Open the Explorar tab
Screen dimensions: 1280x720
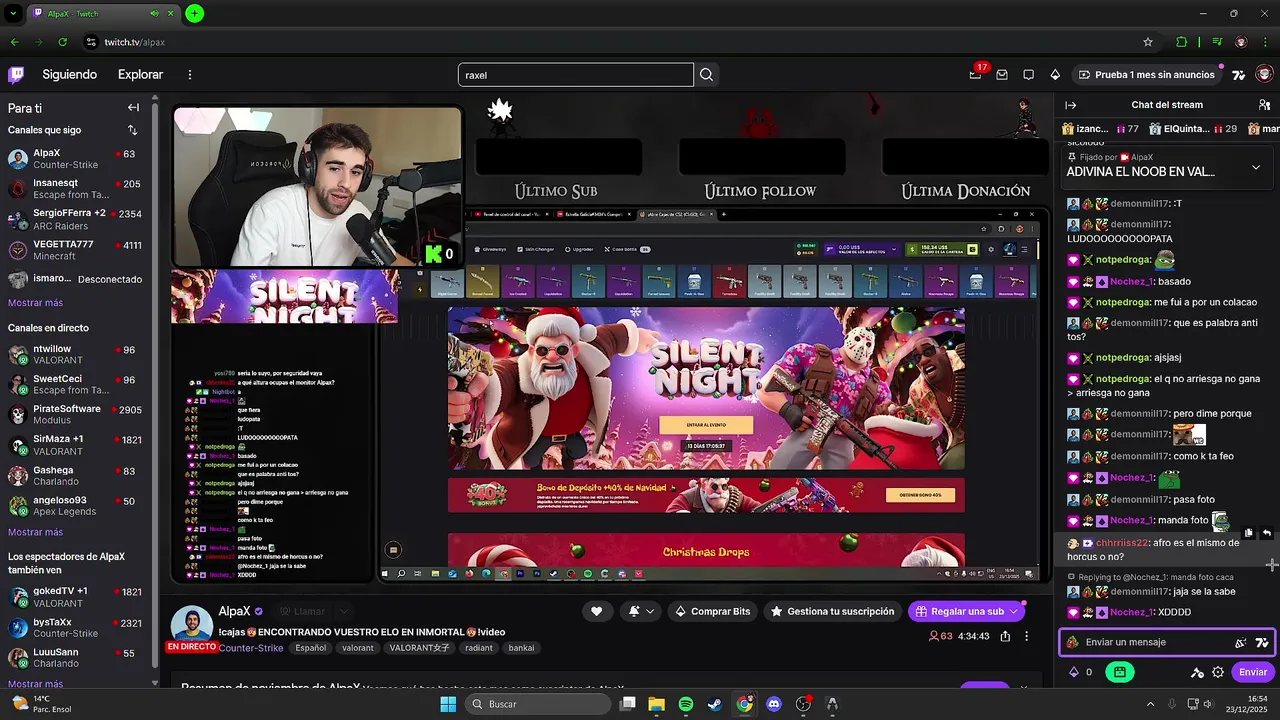pyautogui.click(x=140, y=74)
